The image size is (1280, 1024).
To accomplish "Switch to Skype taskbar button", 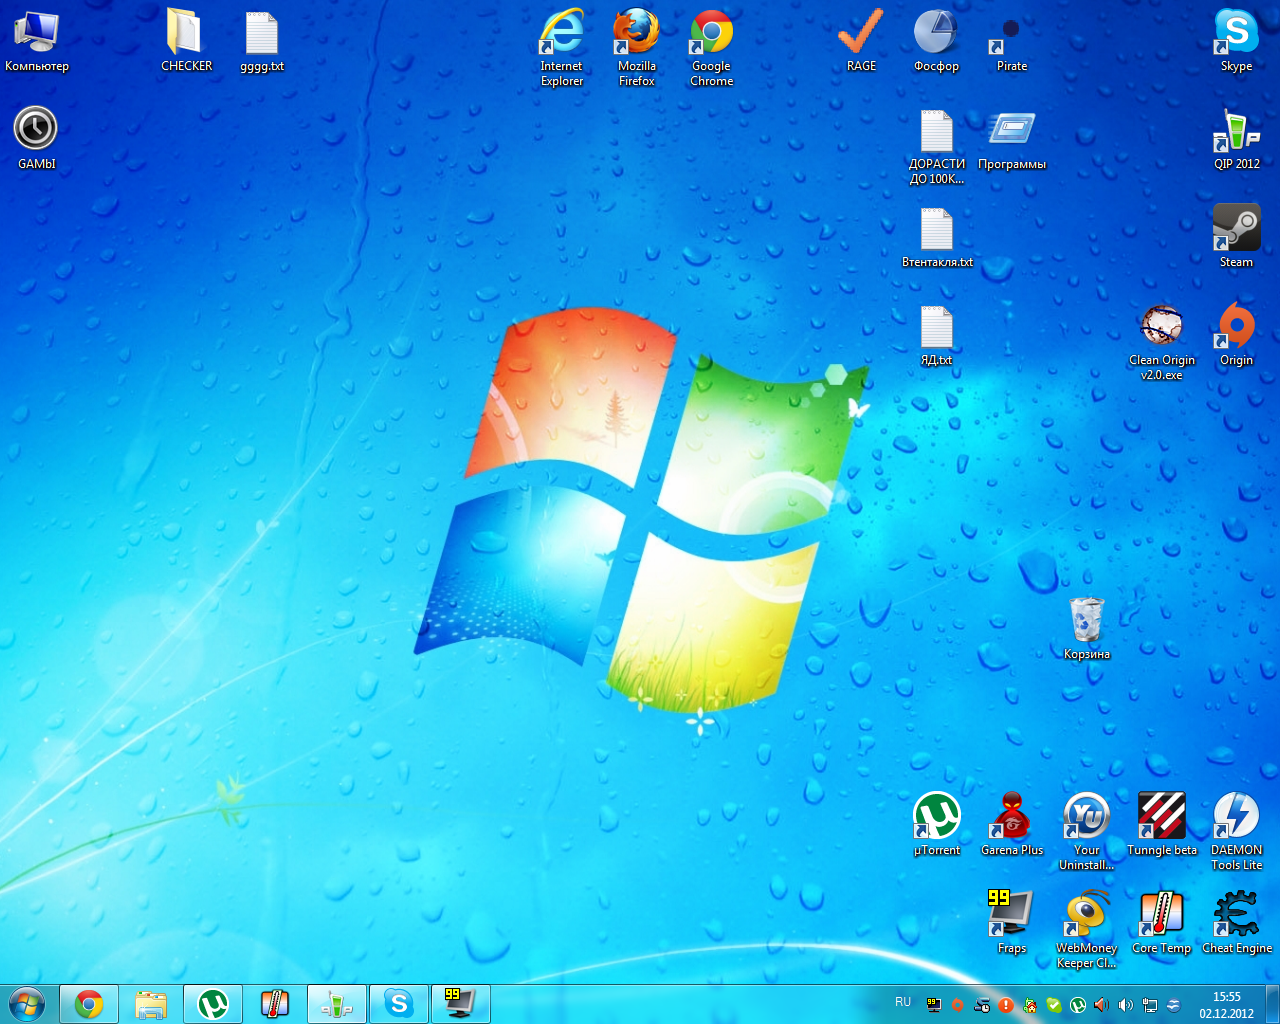I will point(399,1004).
